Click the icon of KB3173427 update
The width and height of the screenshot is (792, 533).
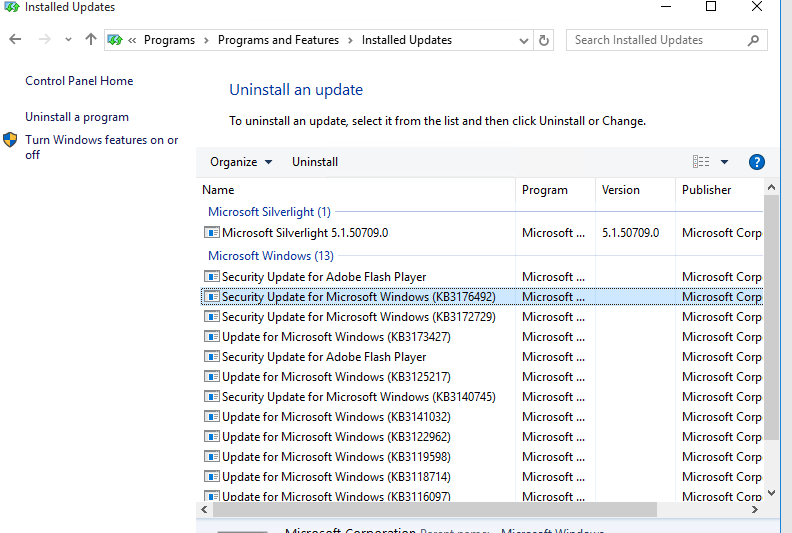pos(211,336)
